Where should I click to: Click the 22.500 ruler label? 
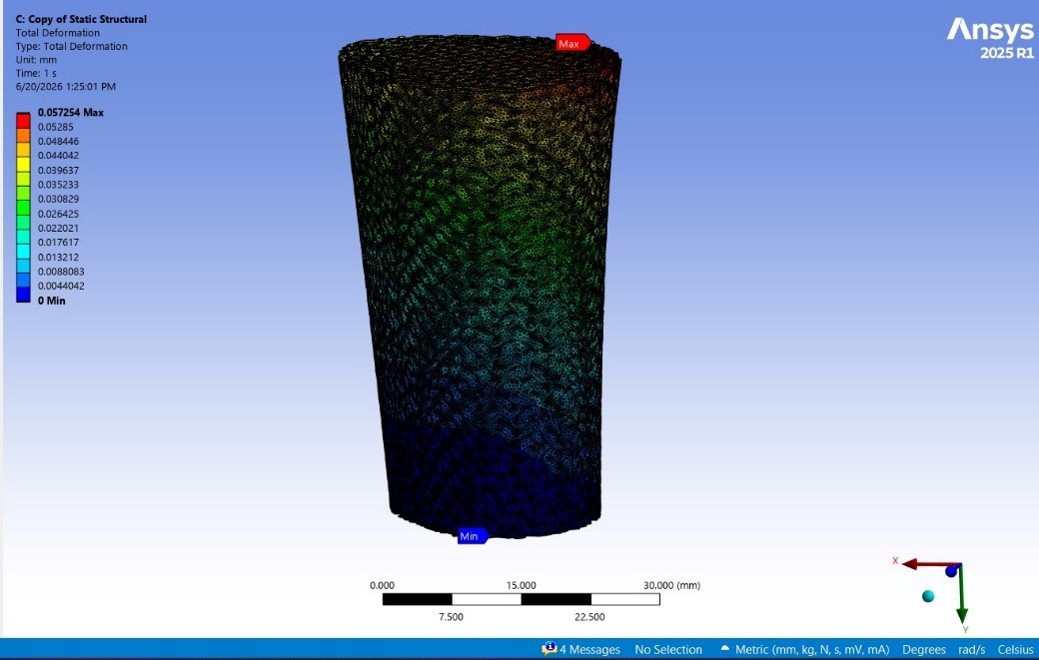click(x=590, y=617)
